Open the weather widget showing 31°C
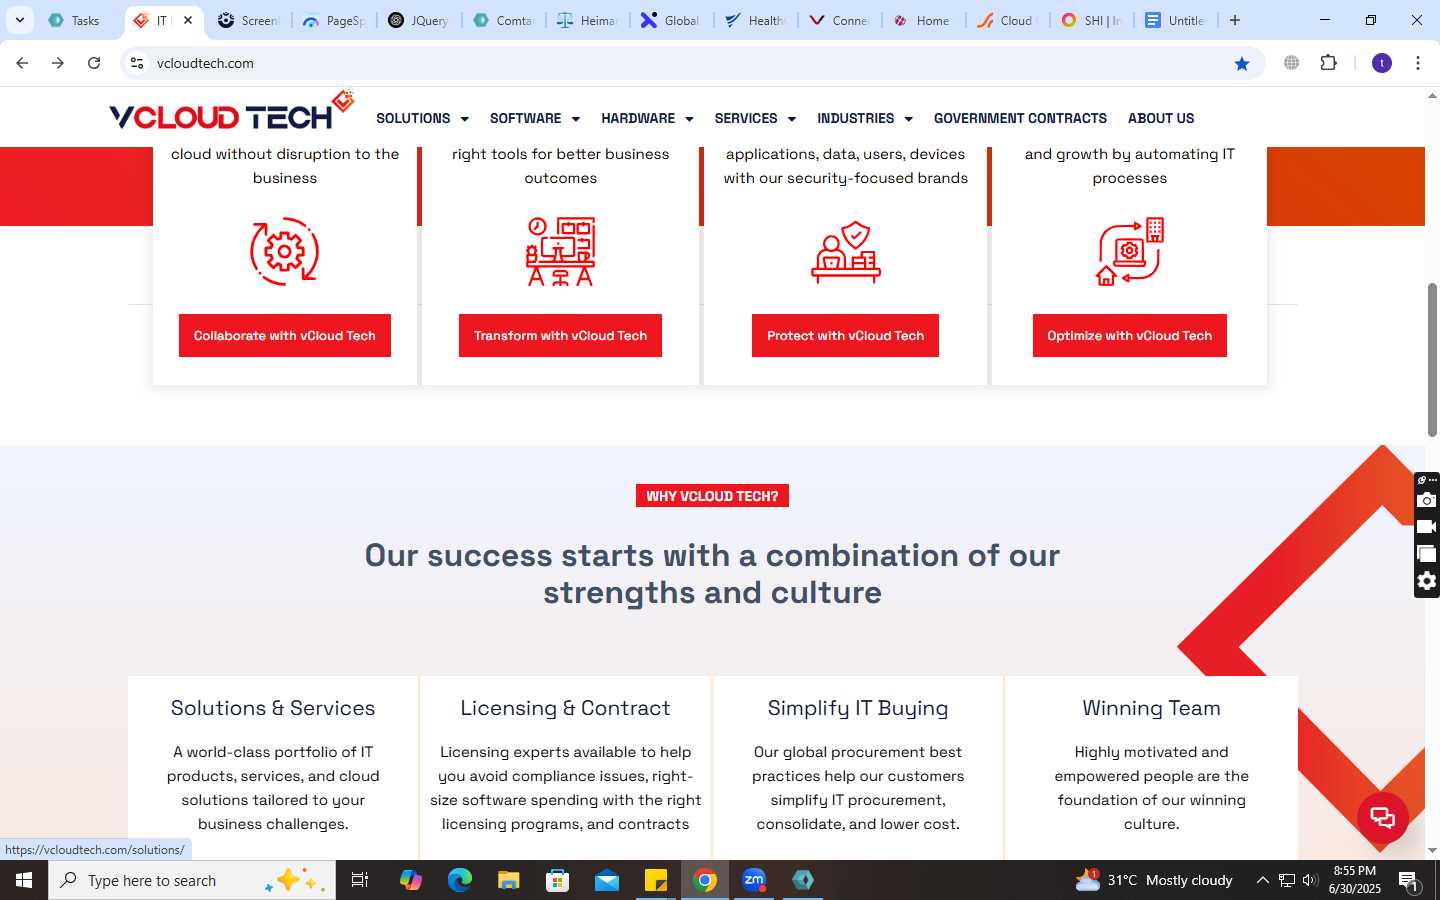 [1154, 880]
